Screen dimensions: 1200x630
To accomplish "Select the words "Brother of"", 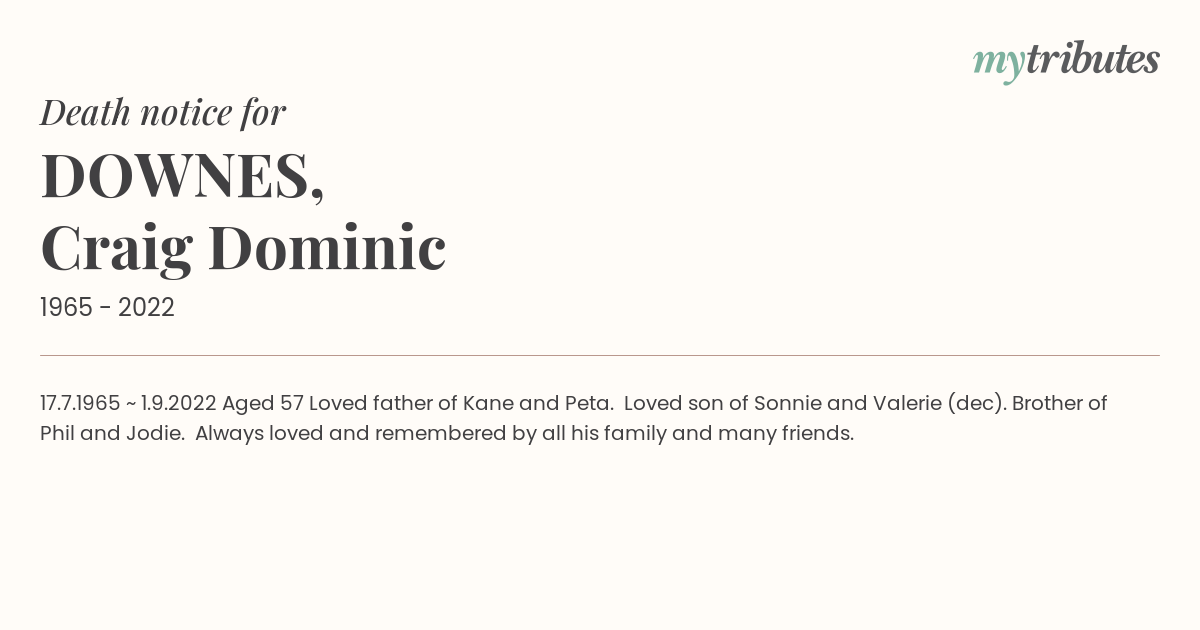I will (x=1060, y=404).
